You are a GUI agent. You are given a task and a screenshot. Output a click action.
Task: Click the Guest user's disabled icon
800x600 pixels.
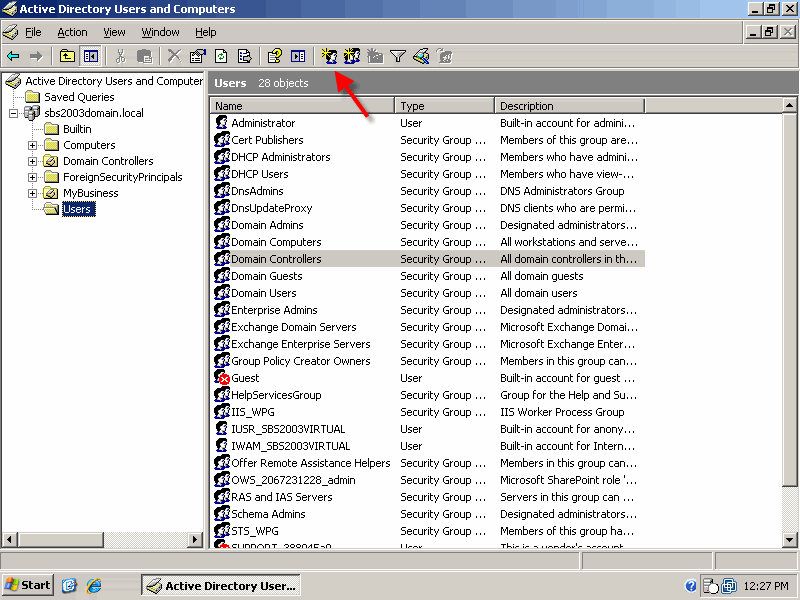[x=222, y=378]
